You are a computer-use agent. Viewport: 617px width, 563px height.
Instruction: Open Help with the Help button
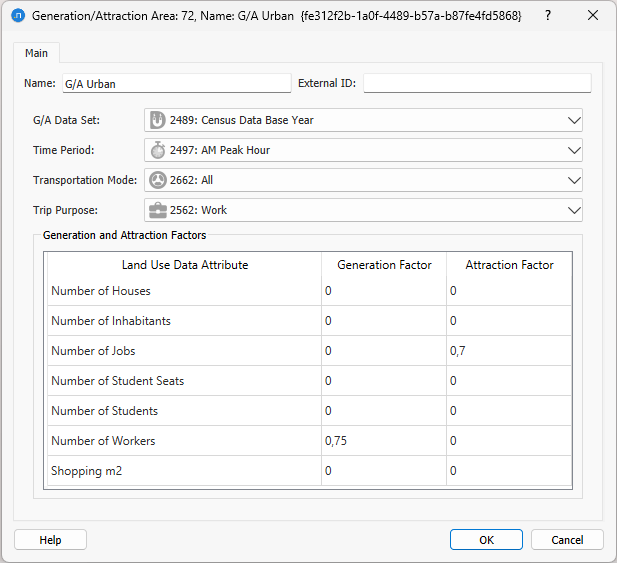tap(50, 540)
